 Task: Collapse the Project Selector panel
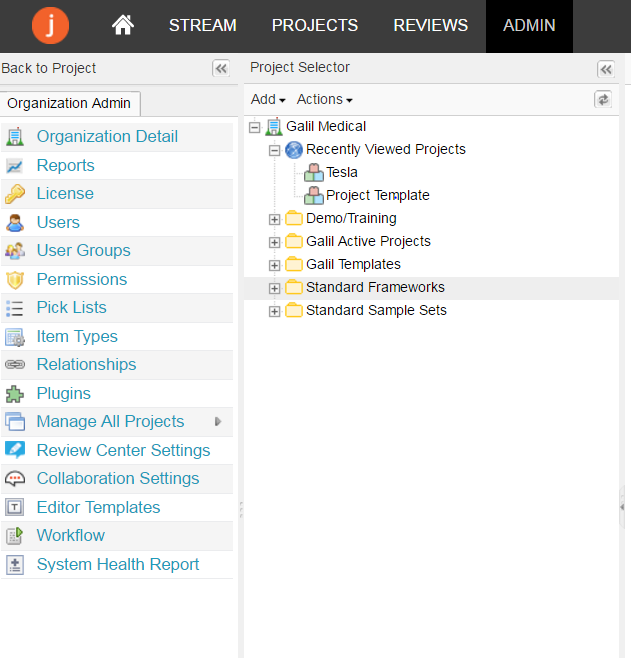point(606,69)
